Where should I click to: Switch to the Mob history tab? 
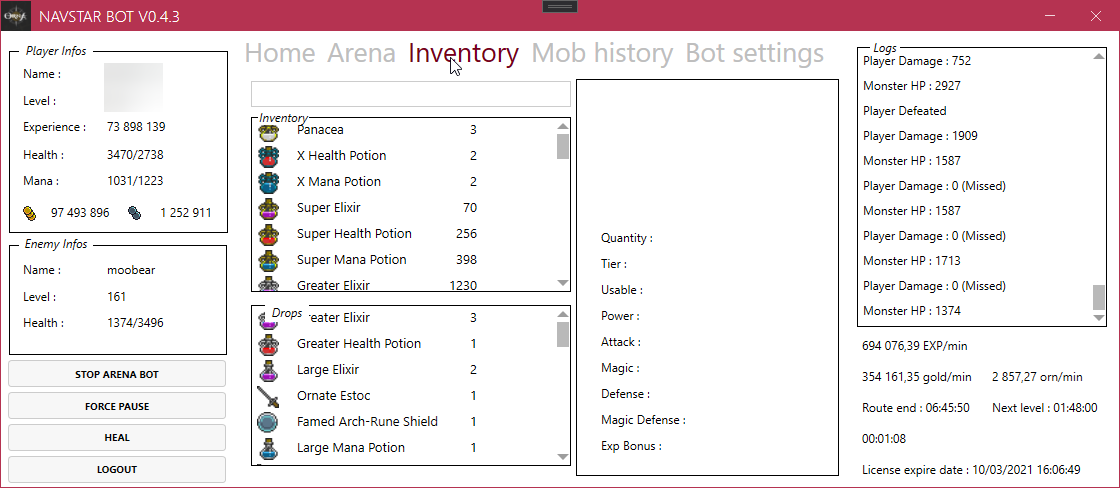tap(602, 53)
